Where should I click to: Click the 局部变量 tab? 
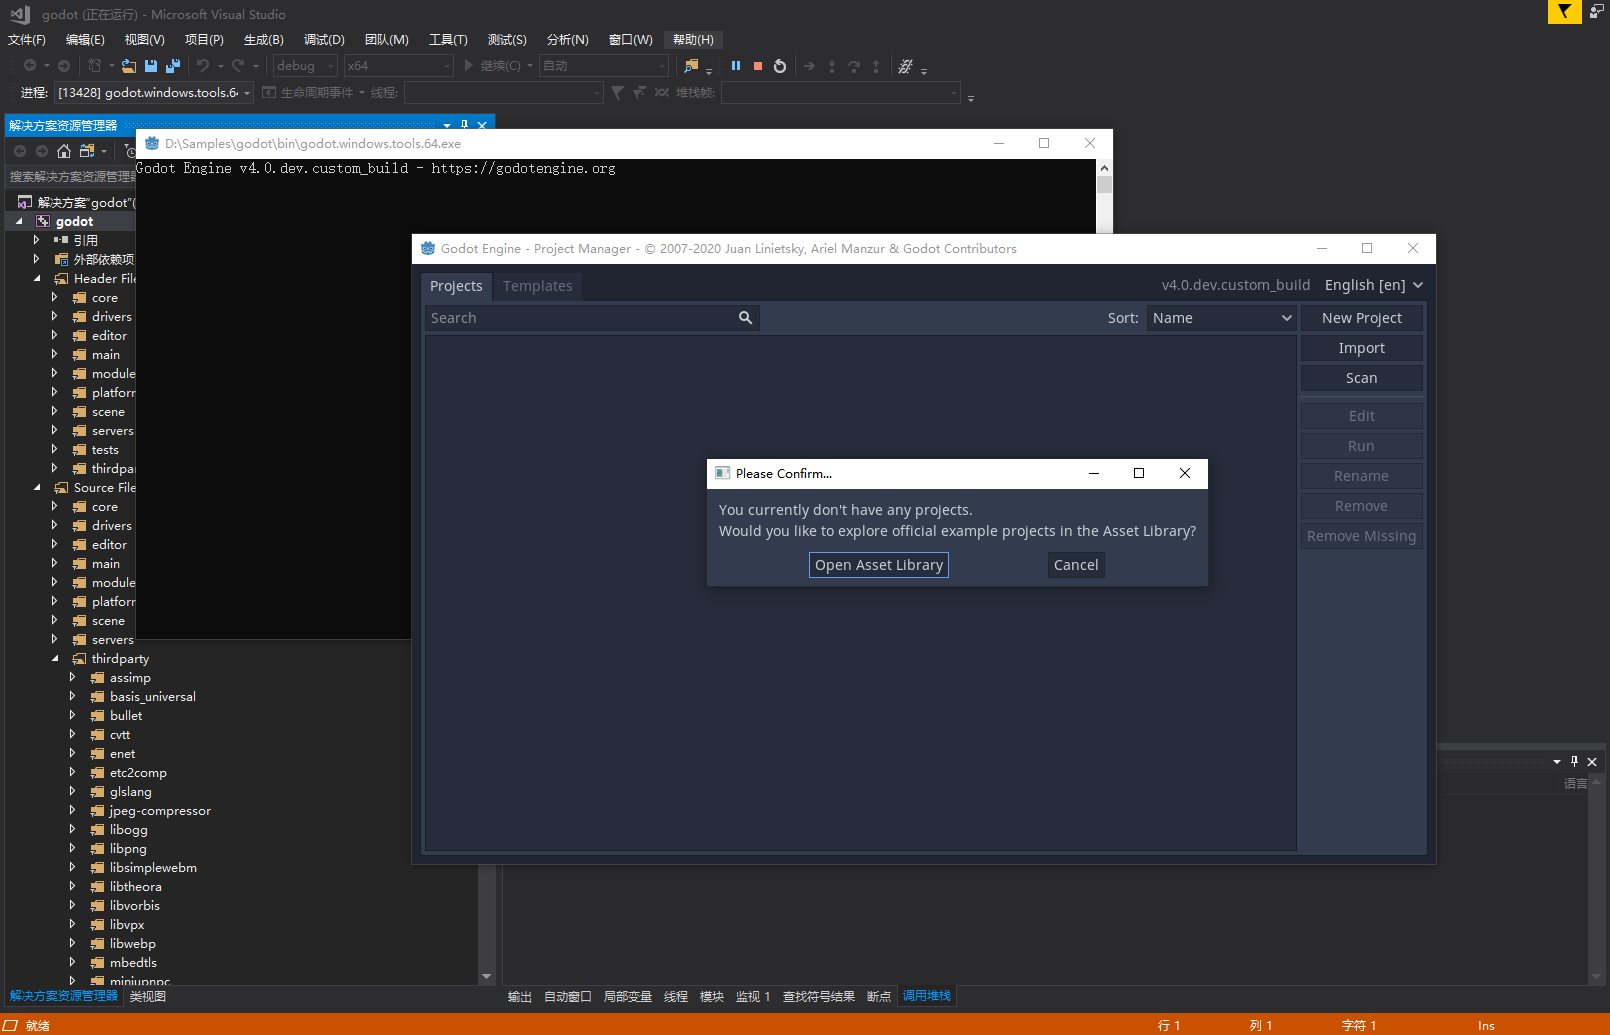(x=628, y=997)
